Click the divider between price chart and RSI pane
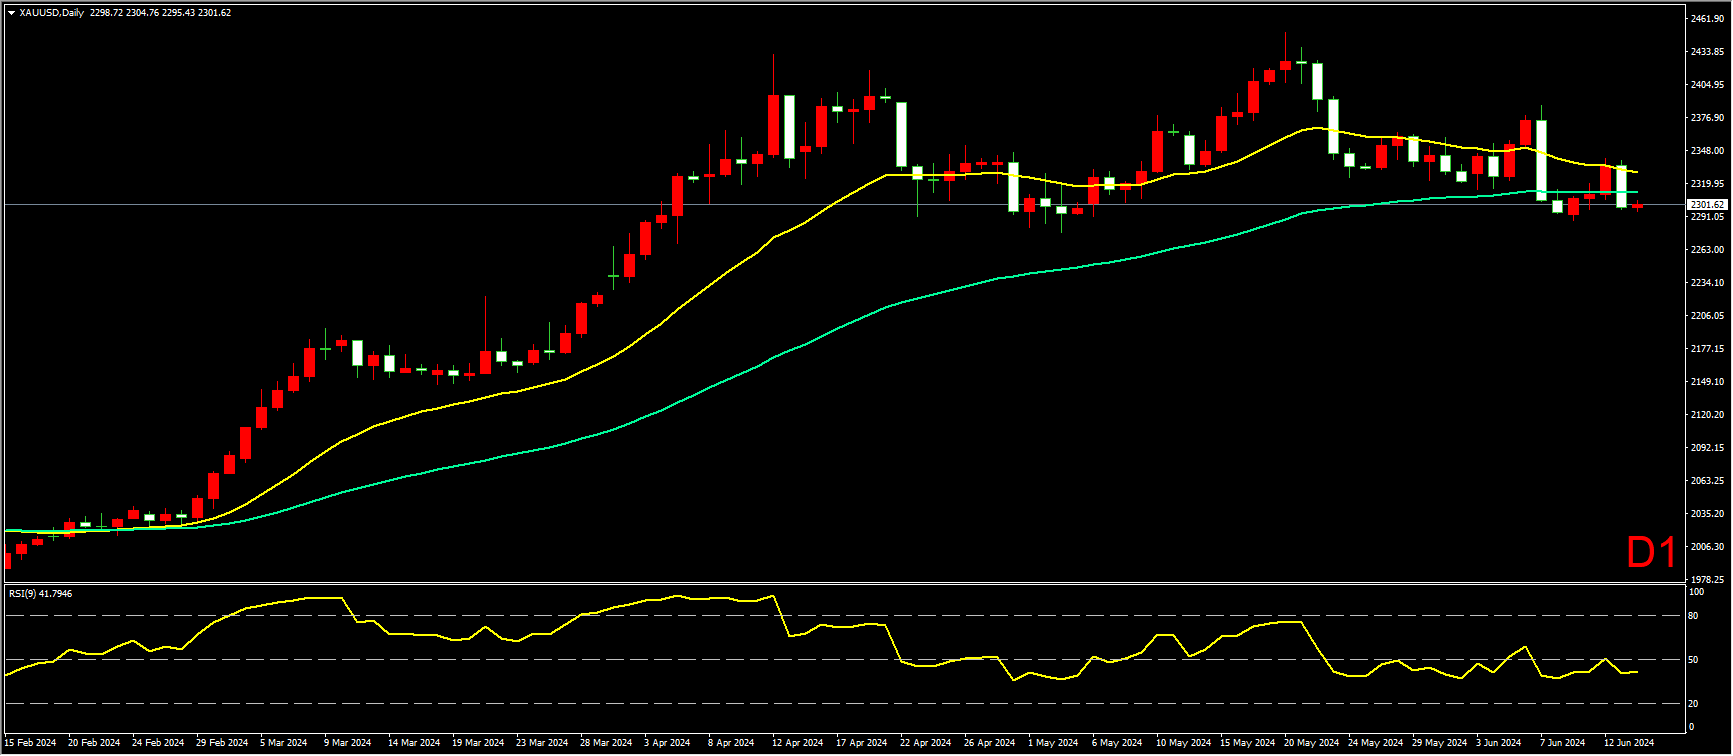 pos(840,583)
